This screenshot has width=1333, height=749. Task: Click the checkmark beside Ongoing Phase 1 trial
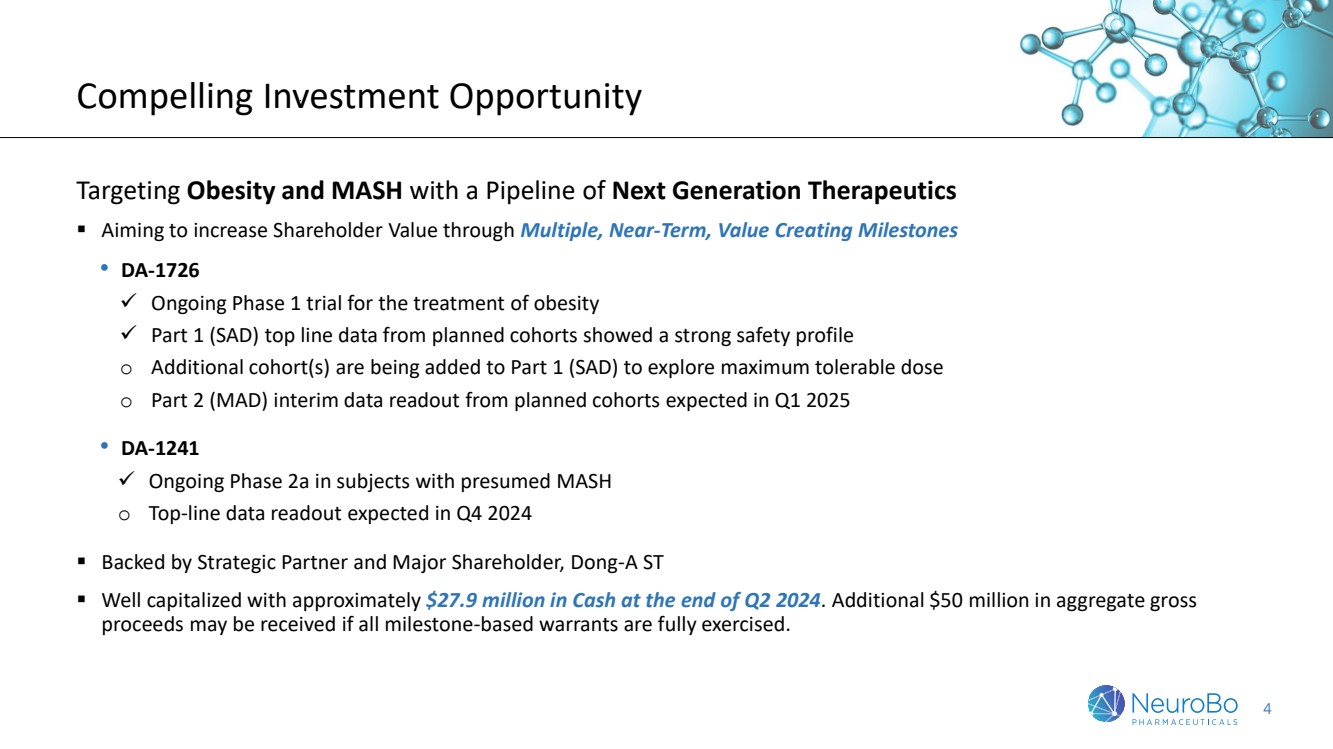pyautogui.click(x=128, y=302)
